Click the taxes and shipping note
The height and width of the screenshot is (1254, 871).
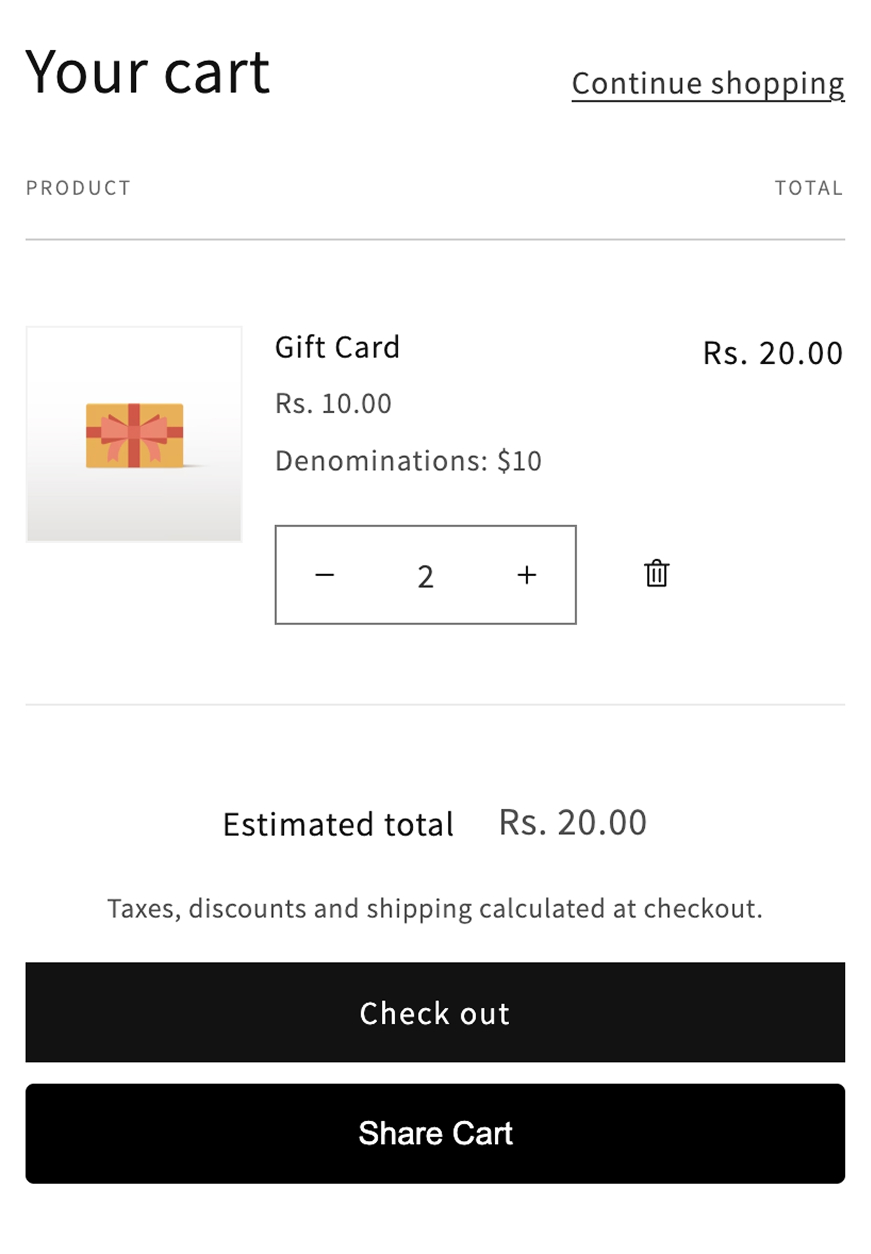pyautogui.click(x=435, y=909)
